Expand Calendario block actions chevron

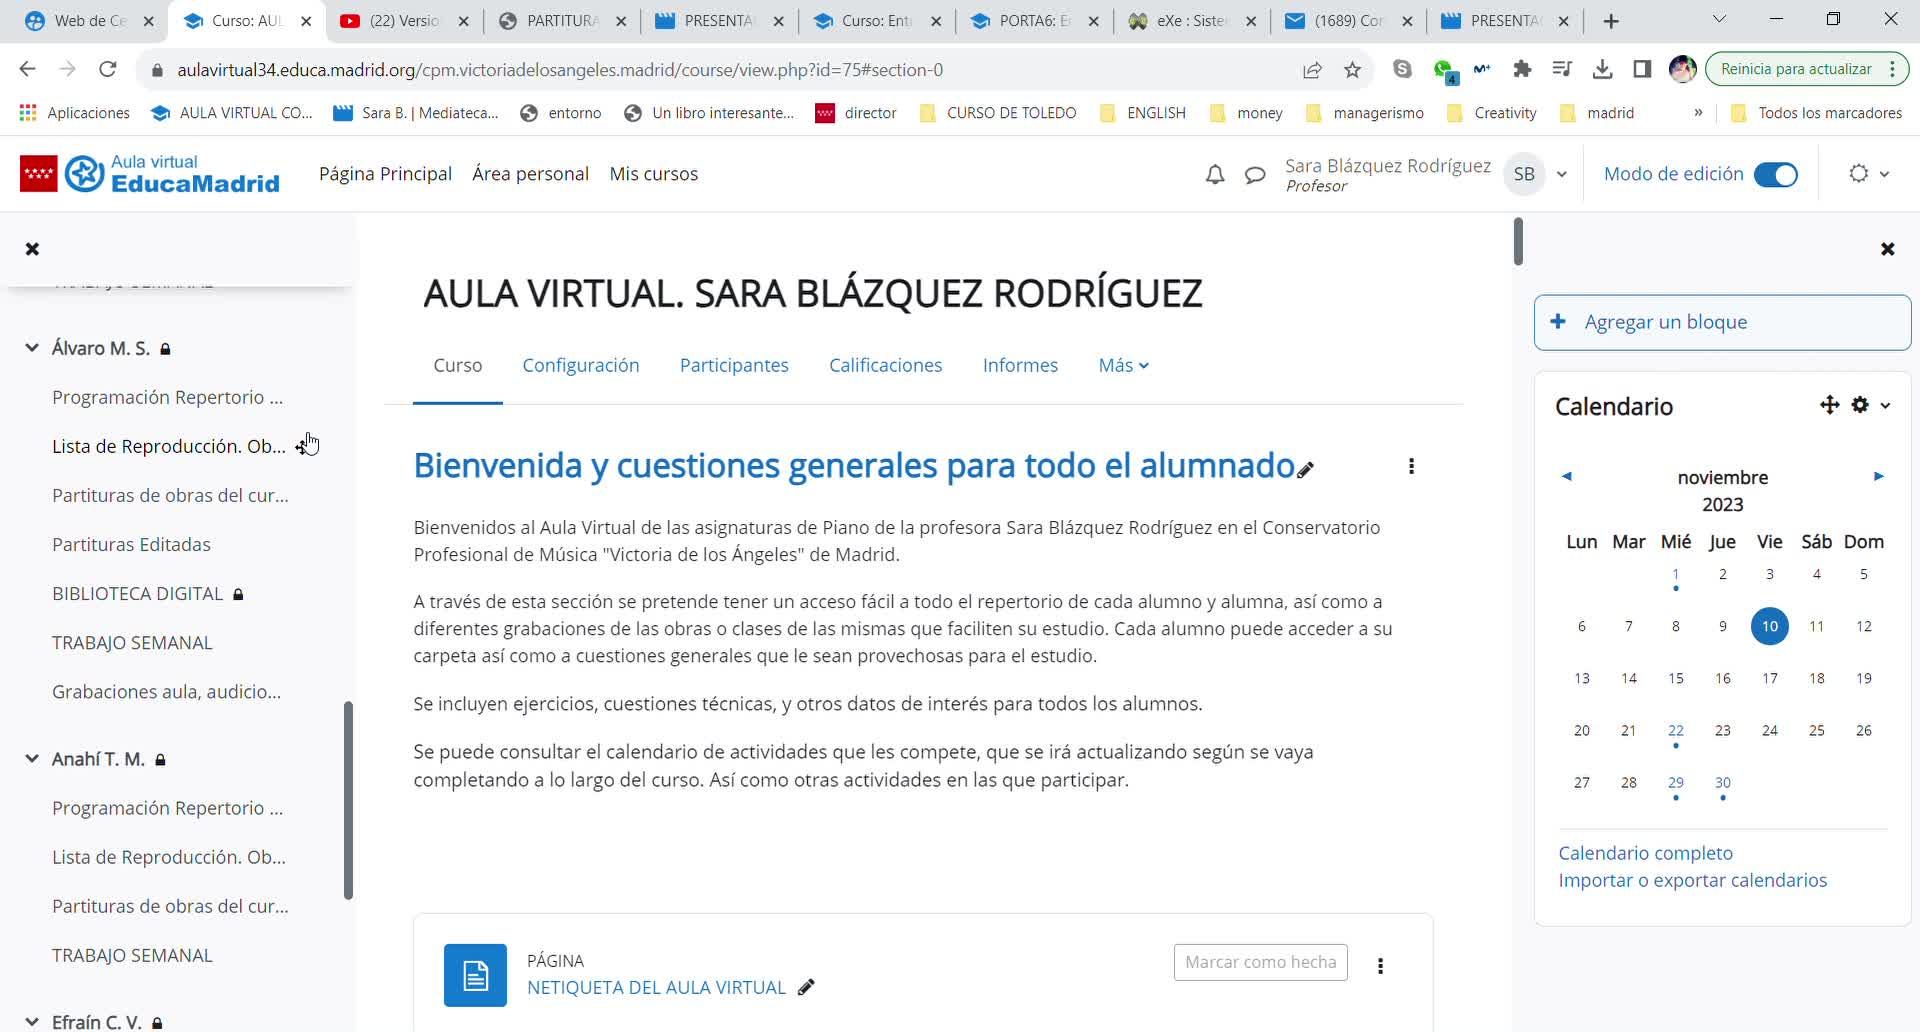[1886, 405]
